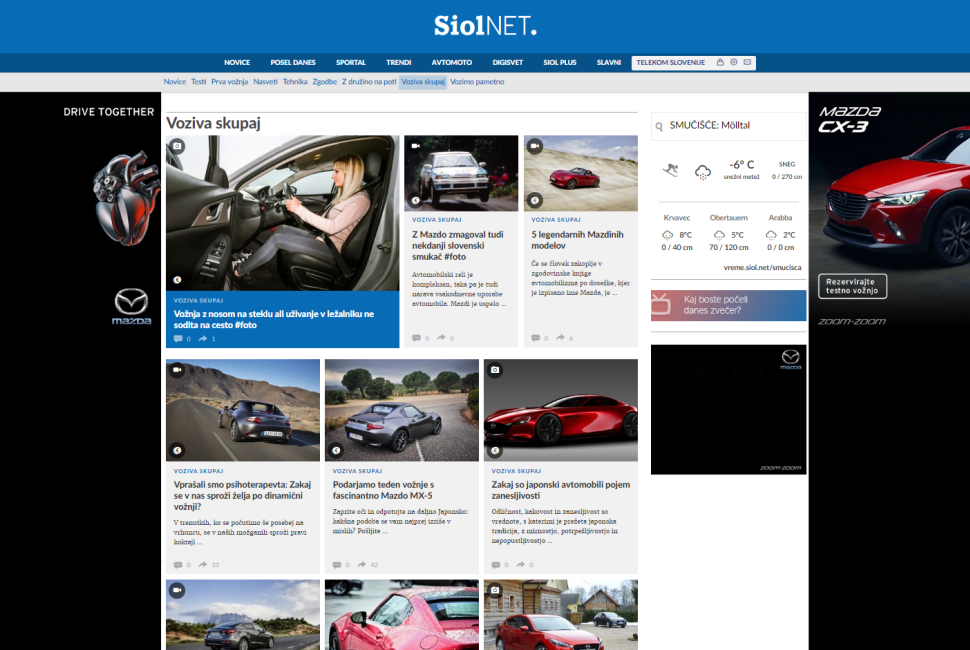
Task: Open the NOVICE main menu item
Action: [237, 62]
